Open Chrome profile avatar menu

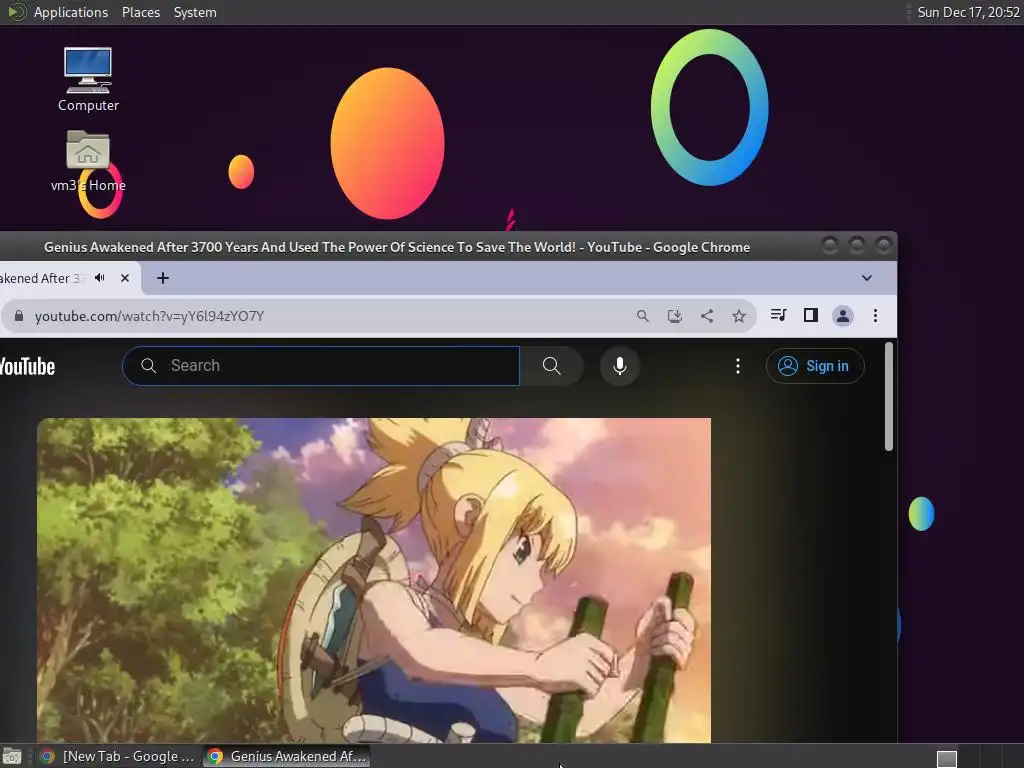(842, 316)
